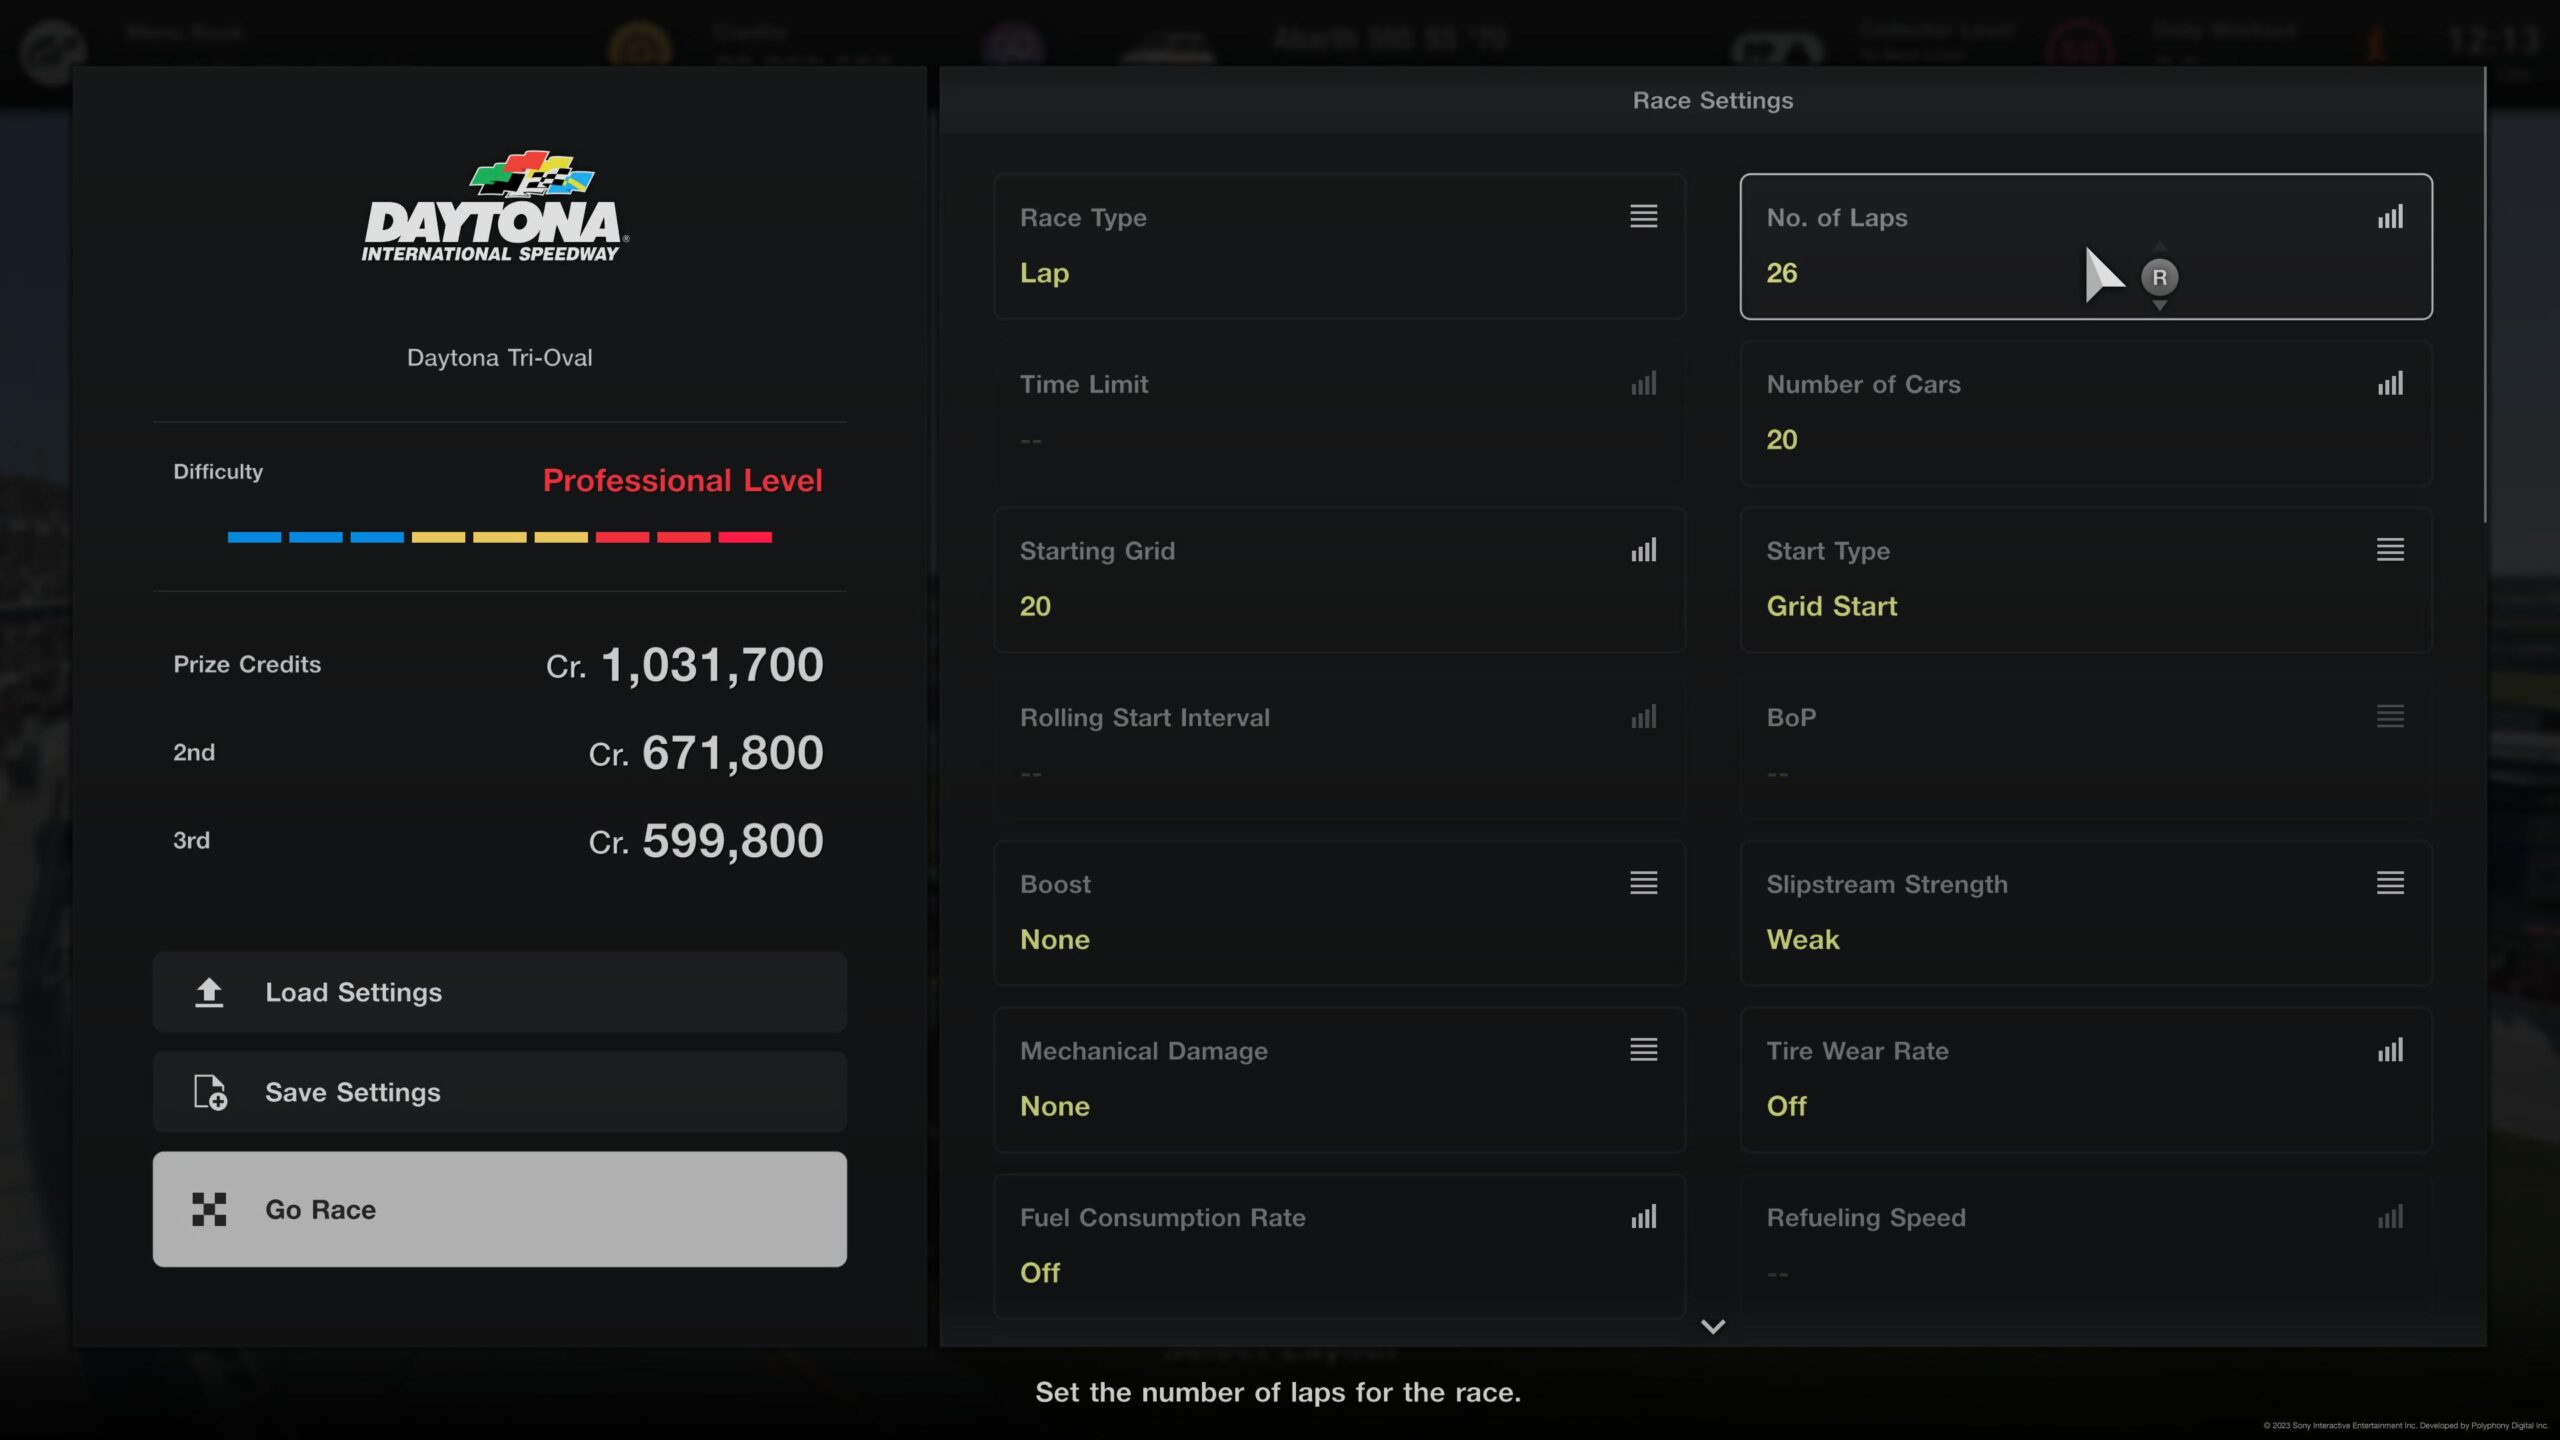
Task: Click the upload arrow icon beside Load Settings
Action: (209, 992)
